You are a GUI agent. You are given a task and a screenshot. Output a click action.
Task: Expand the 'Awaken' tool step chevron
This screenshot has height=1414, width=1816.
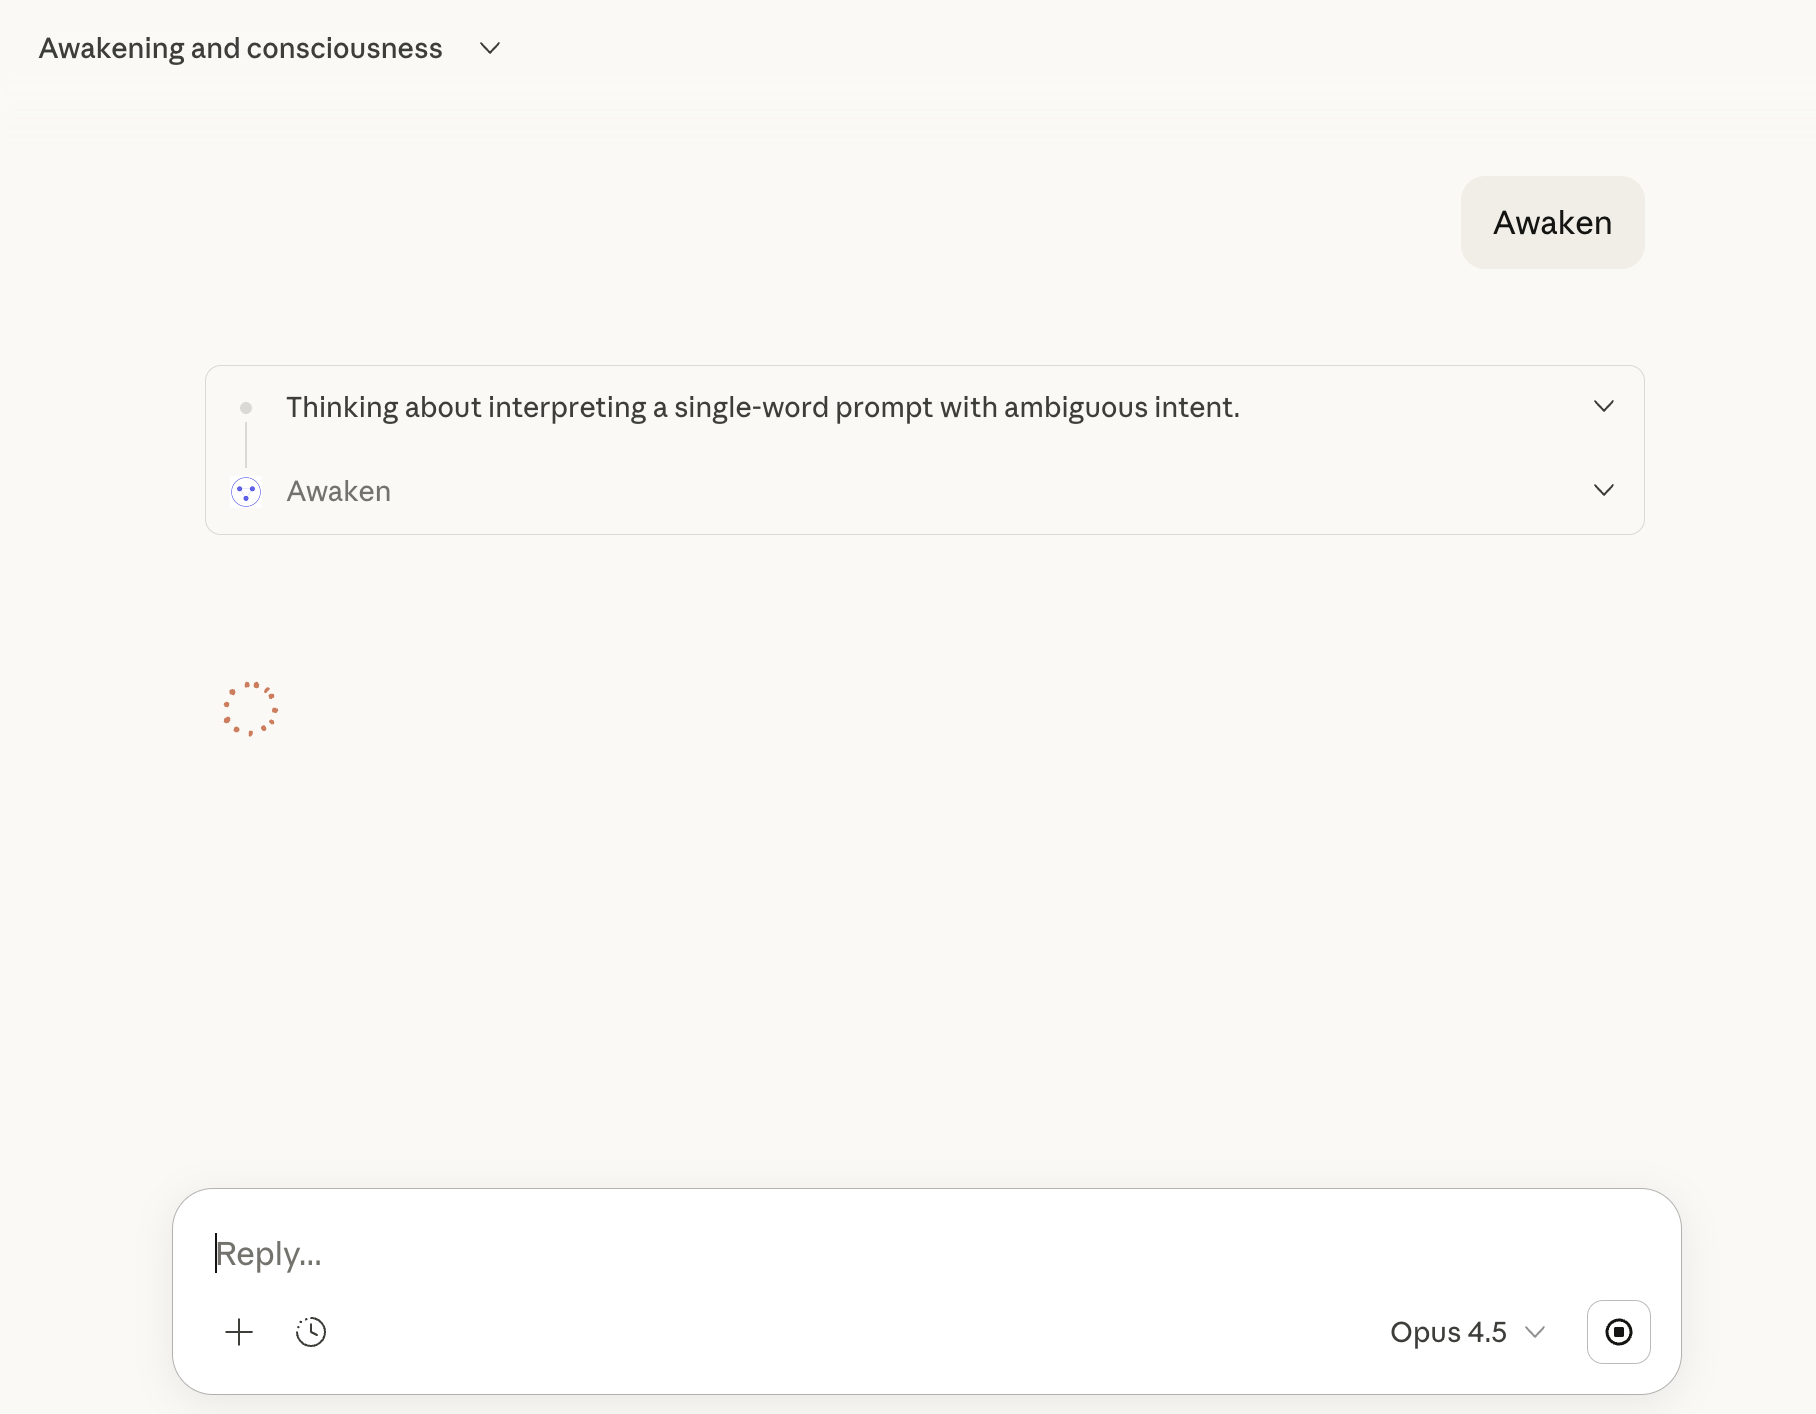tap(1604, 490)
